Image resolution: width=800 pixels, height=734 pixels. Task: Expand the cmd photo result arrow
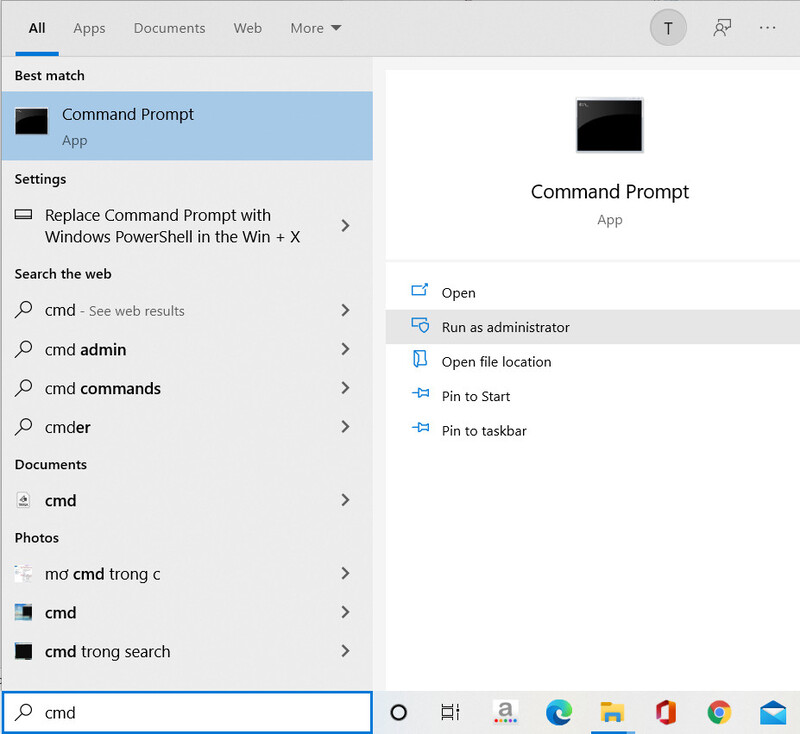click(x=345, y=613)
